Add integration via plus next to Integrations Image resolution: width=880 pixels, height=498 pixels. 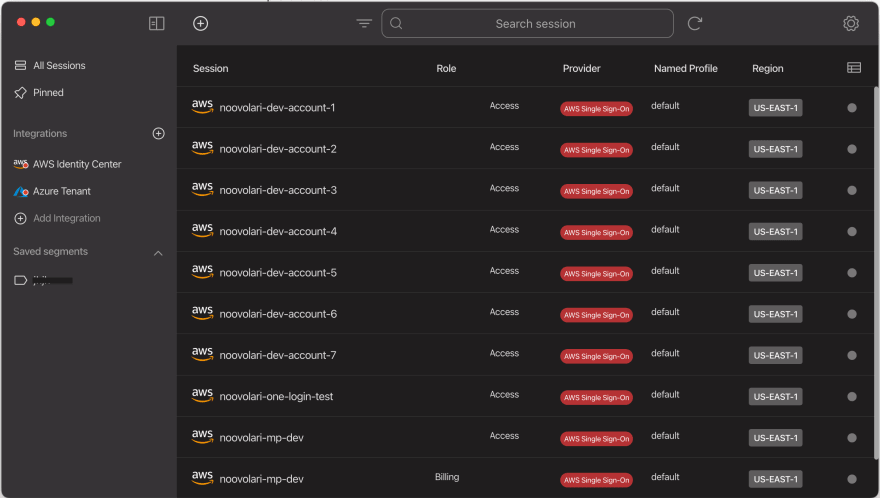[x=158, y=133]
